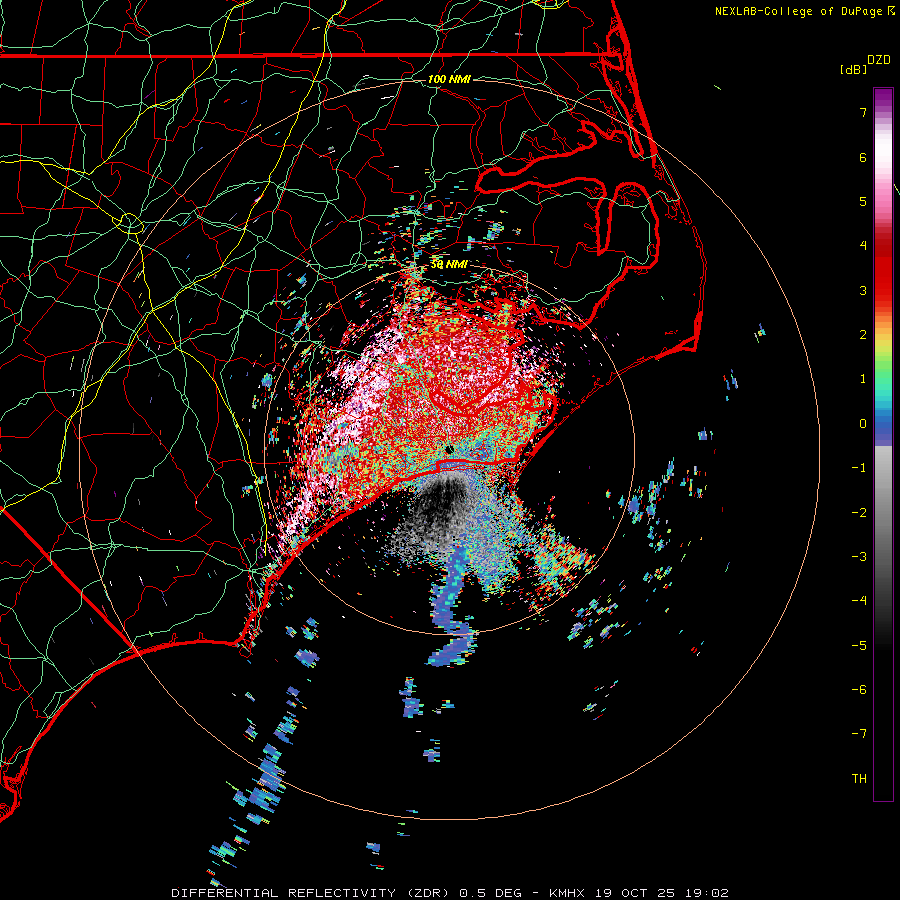Click the black radar site marker at ring center
The width and height of the screenshot is (900, 900).
[x=449, y=449]
